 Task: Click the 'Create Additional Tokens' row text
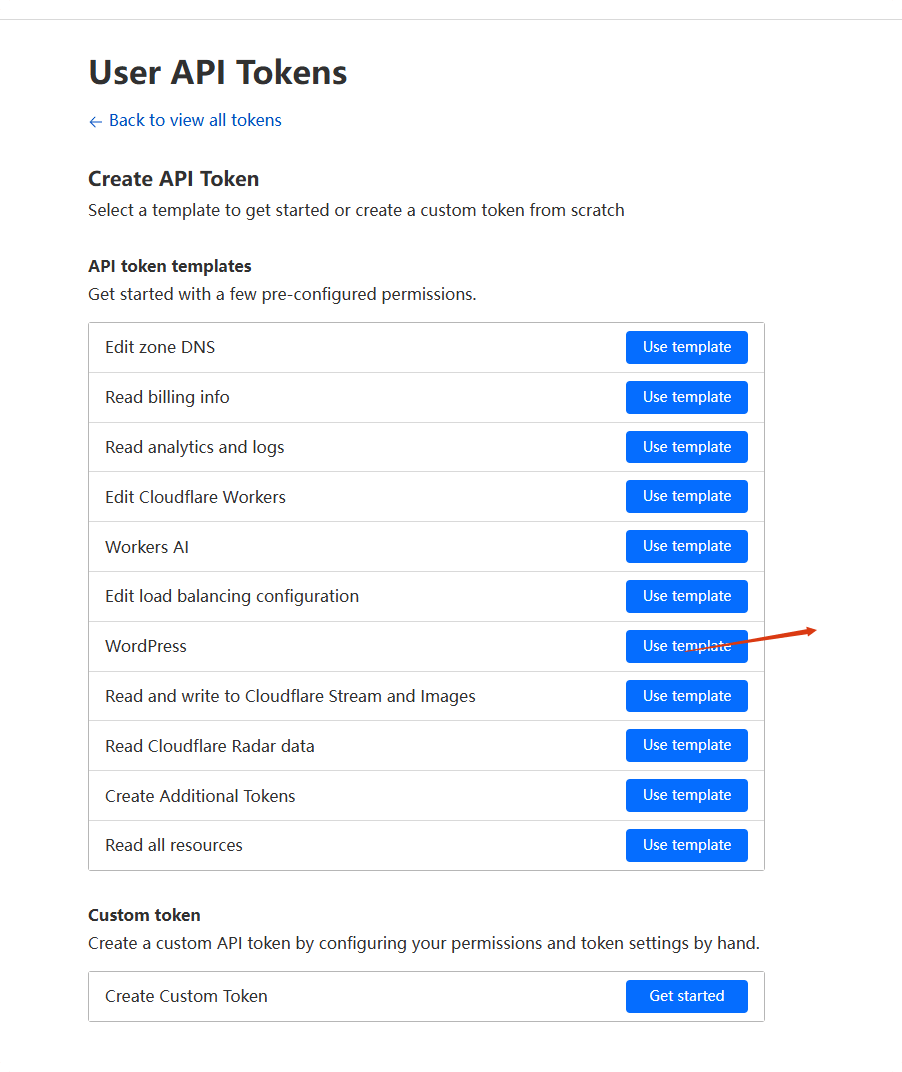tap(200, 796)
